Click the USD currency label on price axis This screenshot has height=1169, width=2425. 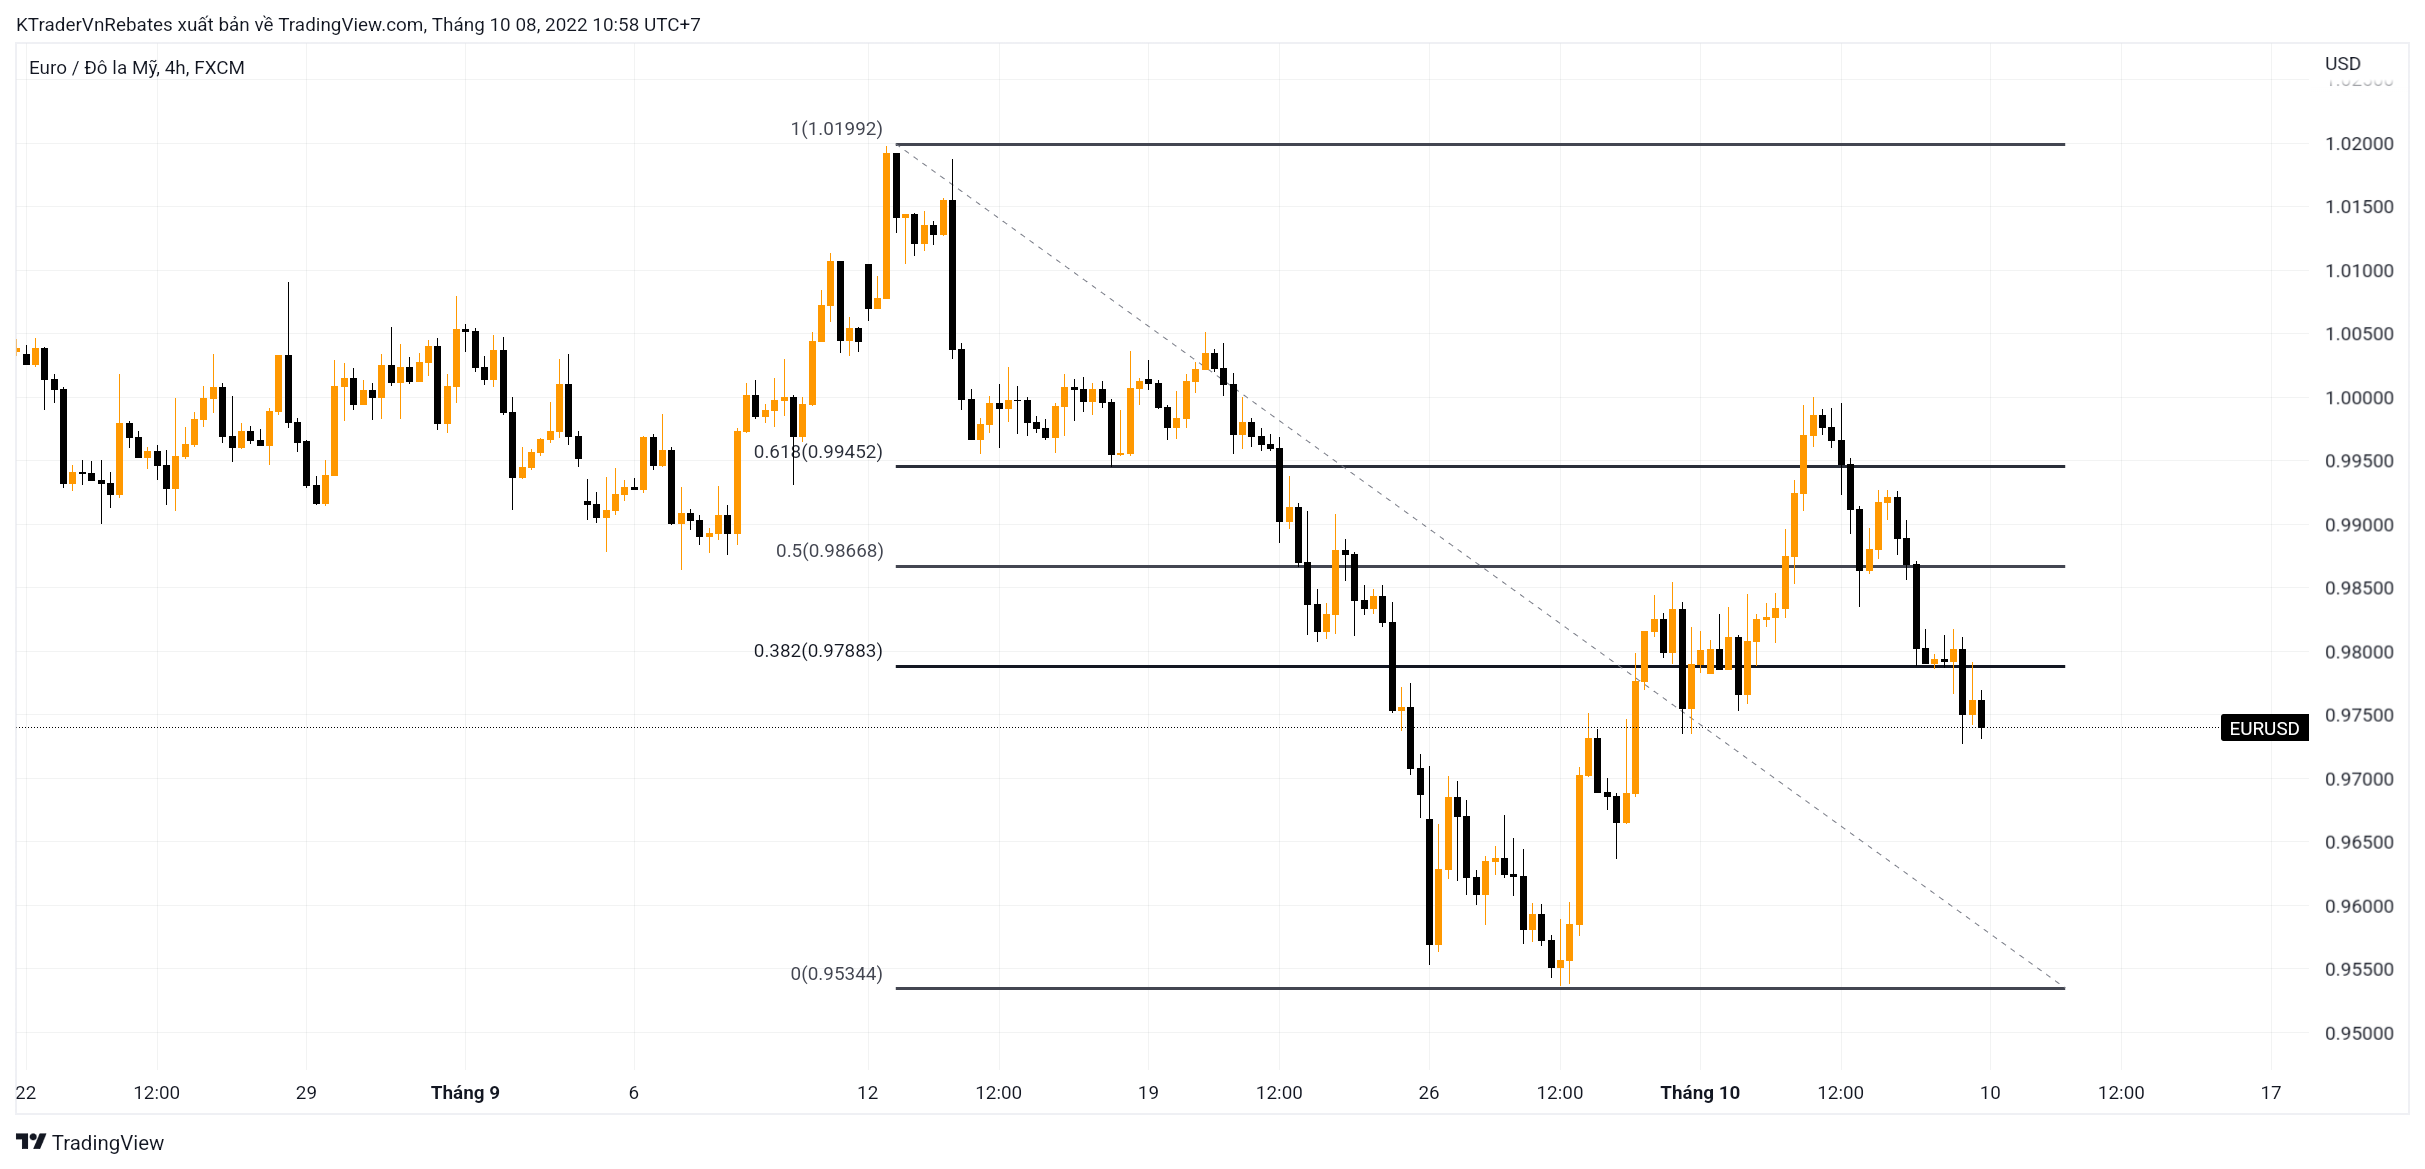coord(2343,64)
